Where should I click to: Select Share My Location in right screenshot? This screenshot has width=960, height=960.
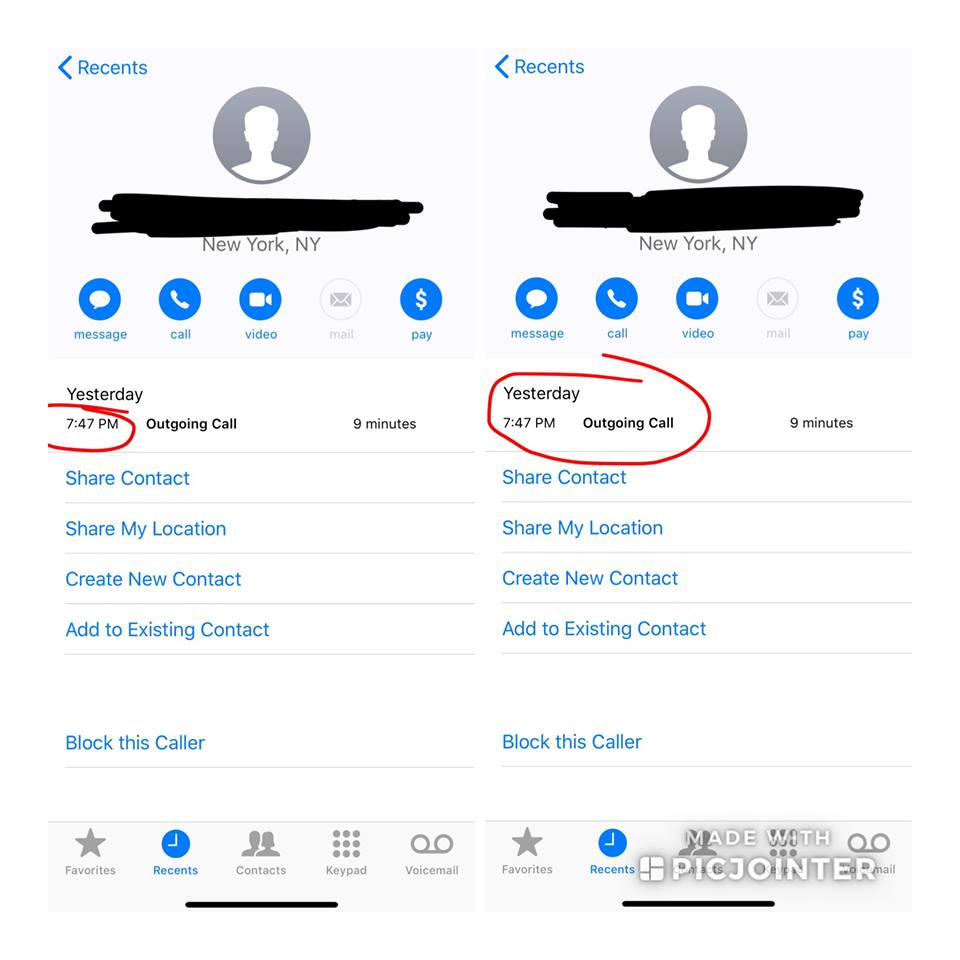(x=582, y=528)
